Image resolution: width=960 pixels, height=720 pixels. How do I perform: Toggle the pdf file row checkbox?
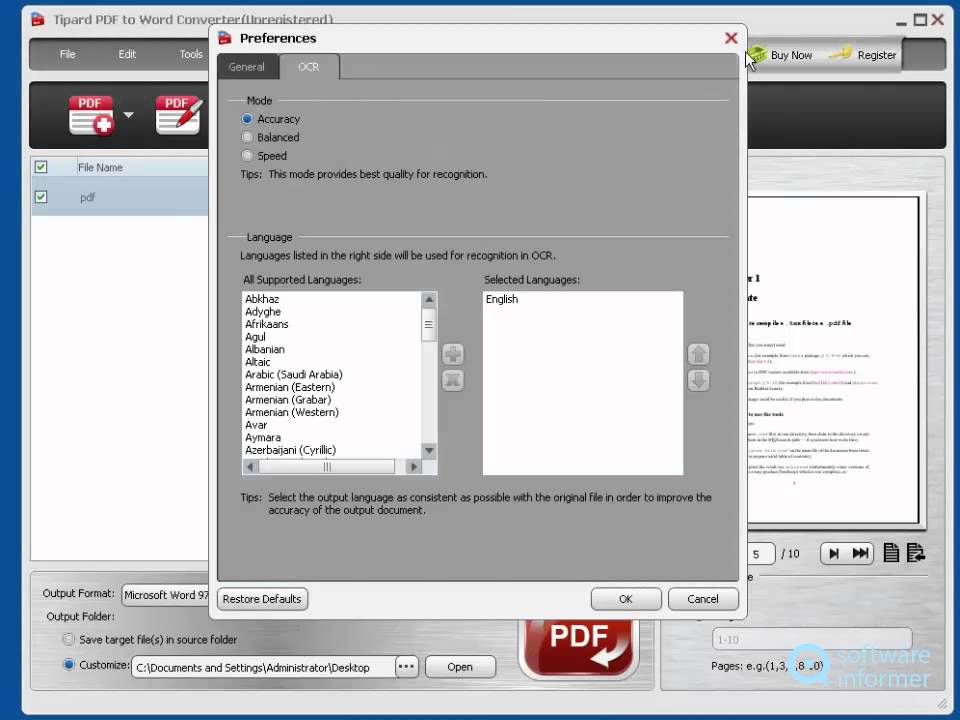[x=41, y=197]
